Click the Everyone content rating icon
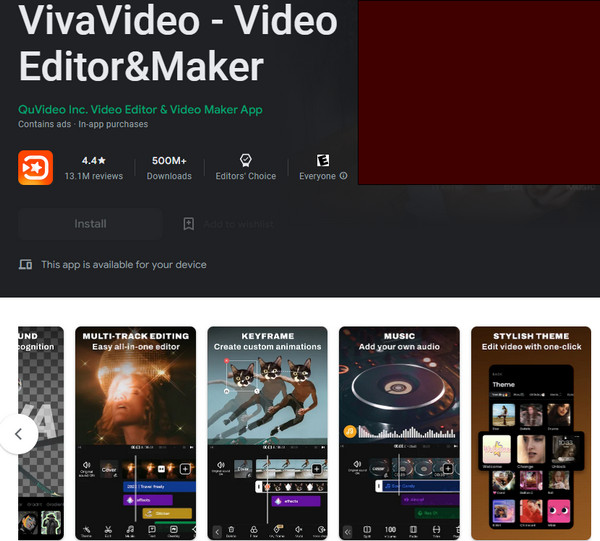 click(323, 160)
